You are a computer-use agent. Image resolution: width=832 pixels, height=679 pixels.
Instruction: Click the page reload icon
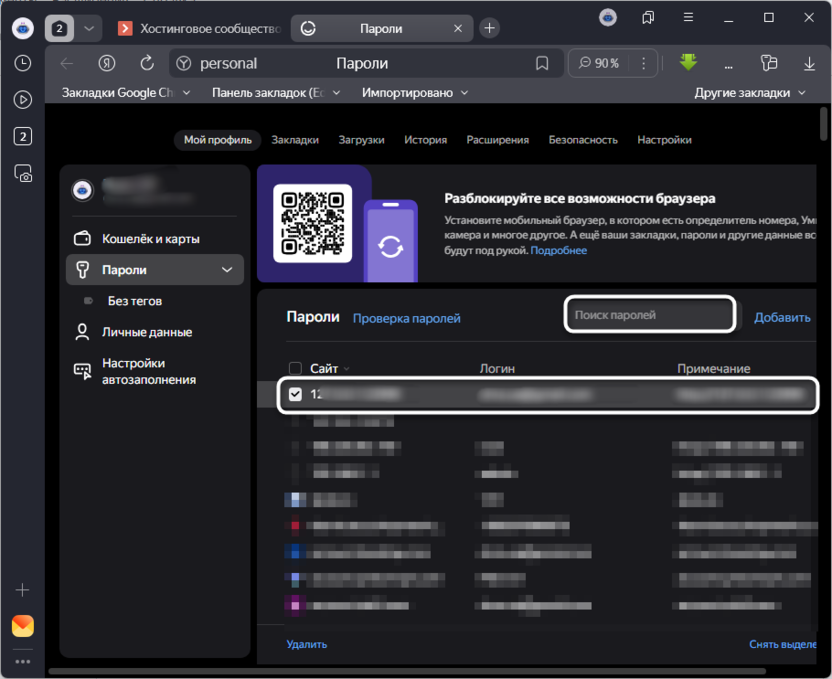[147, 63]
